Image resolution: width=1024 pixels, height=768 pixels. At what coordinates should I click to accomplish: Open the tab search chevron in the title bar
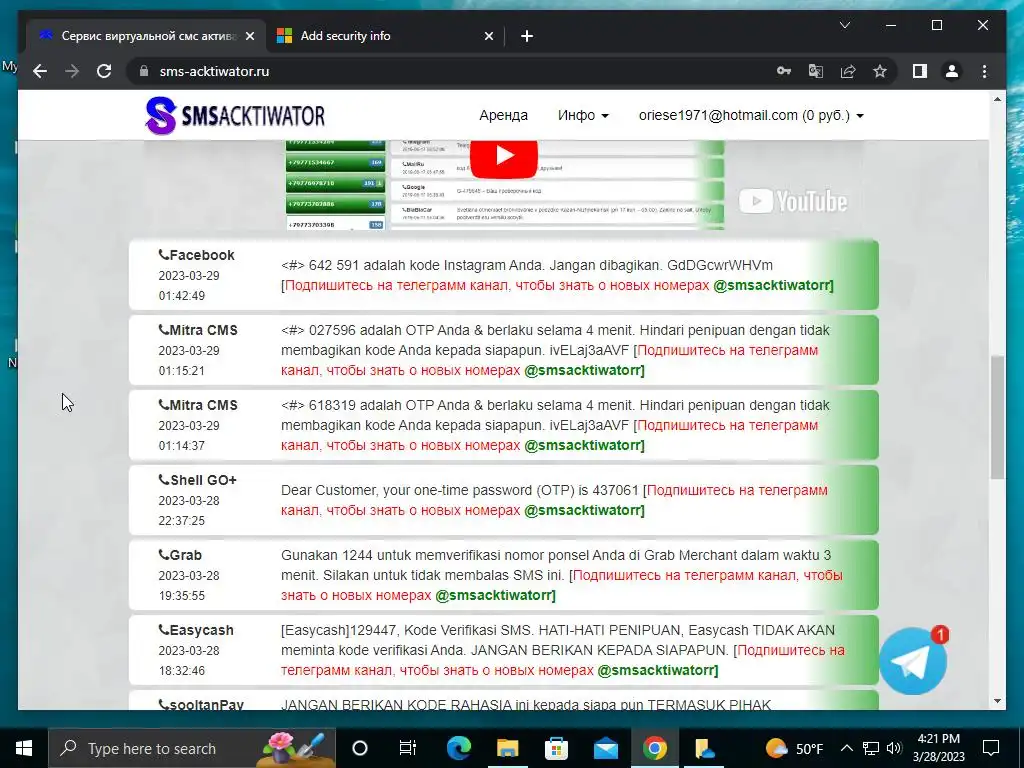coord(844,25)
